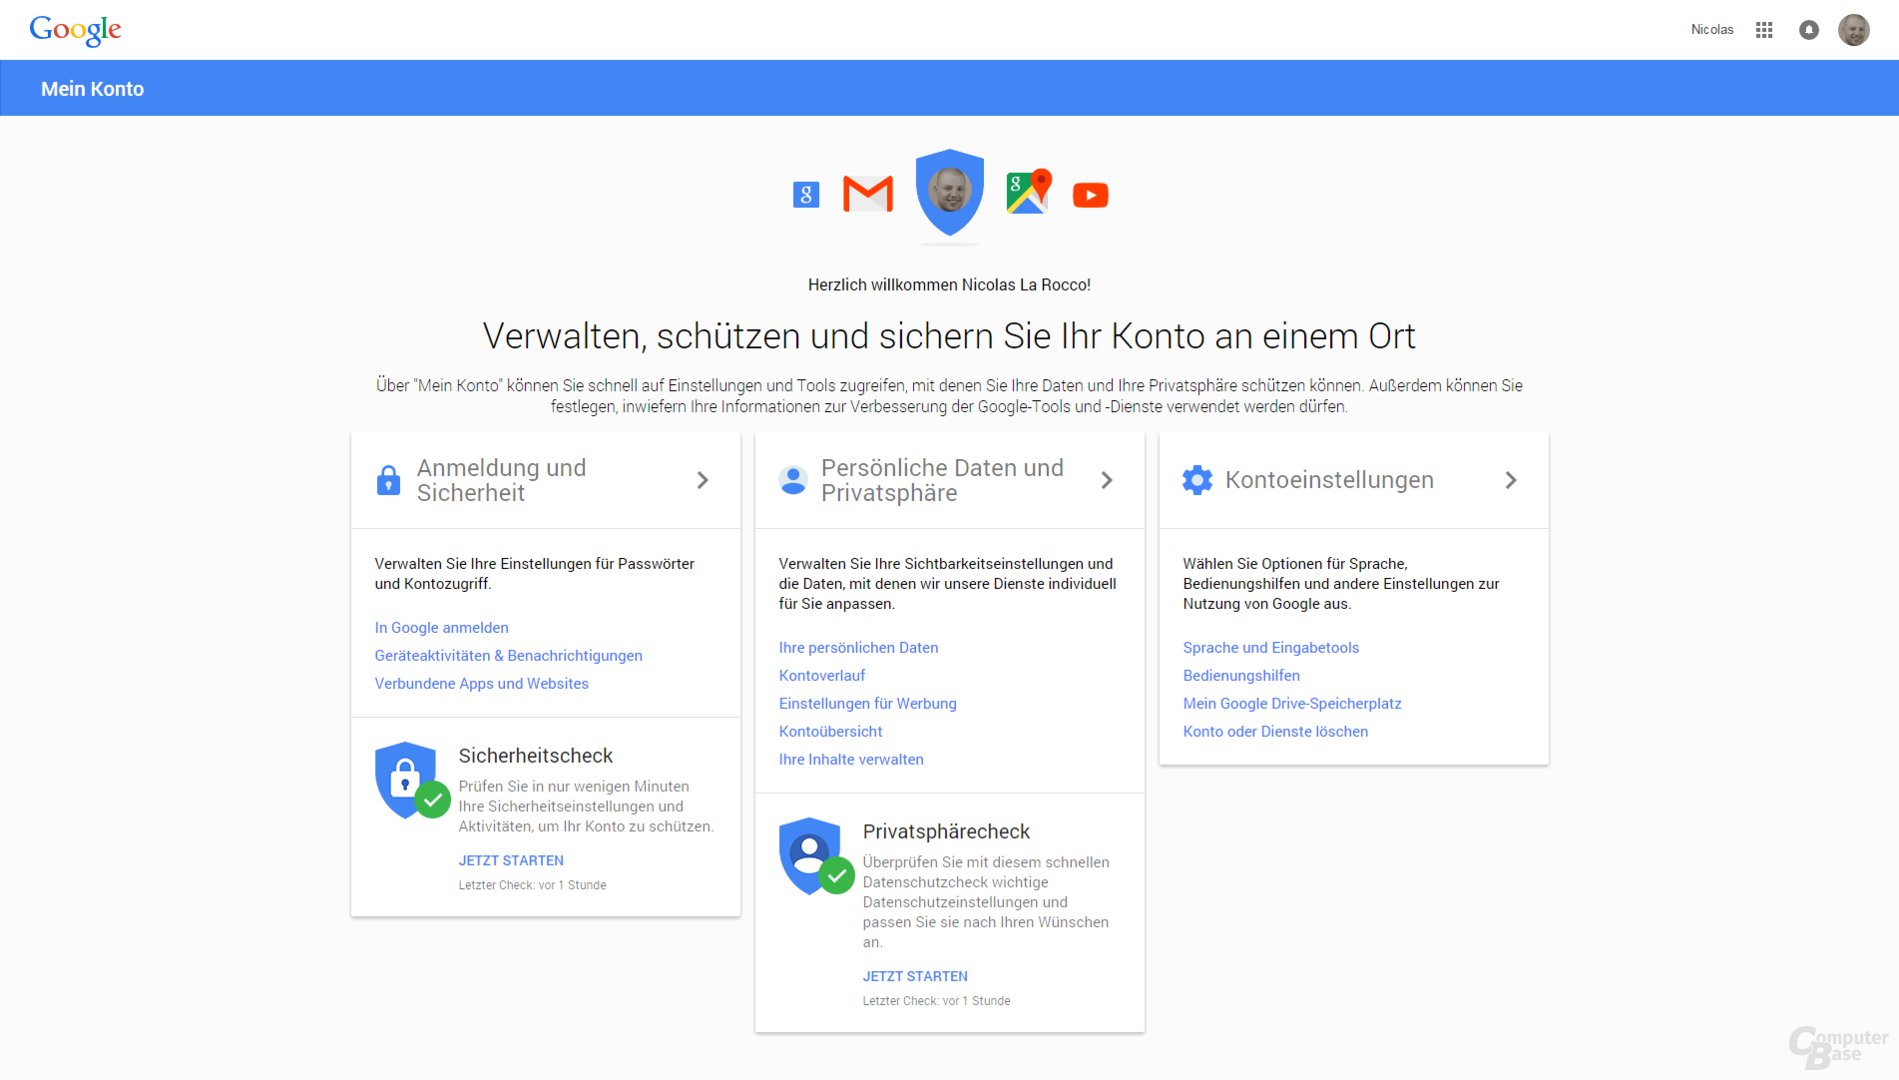Open Sprache und Eingabetools link

coord(1270,648)
